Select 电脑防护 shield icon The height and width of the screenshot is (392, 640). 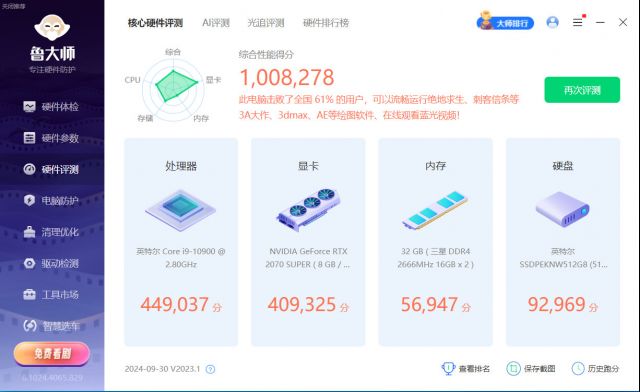pos(29,200)
